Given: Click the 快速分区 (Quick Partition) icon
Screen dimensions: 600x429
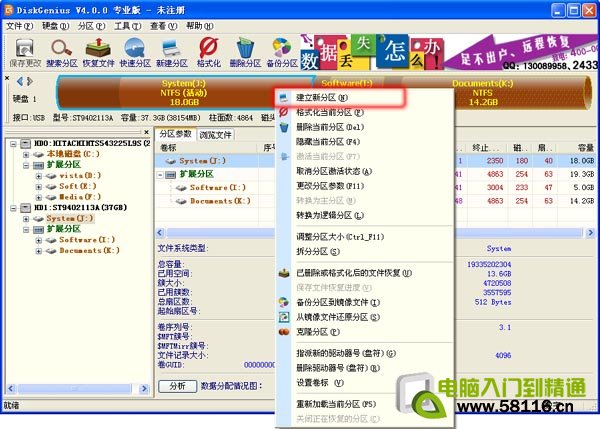Looking at the screenshot, I should coord(136,52).
